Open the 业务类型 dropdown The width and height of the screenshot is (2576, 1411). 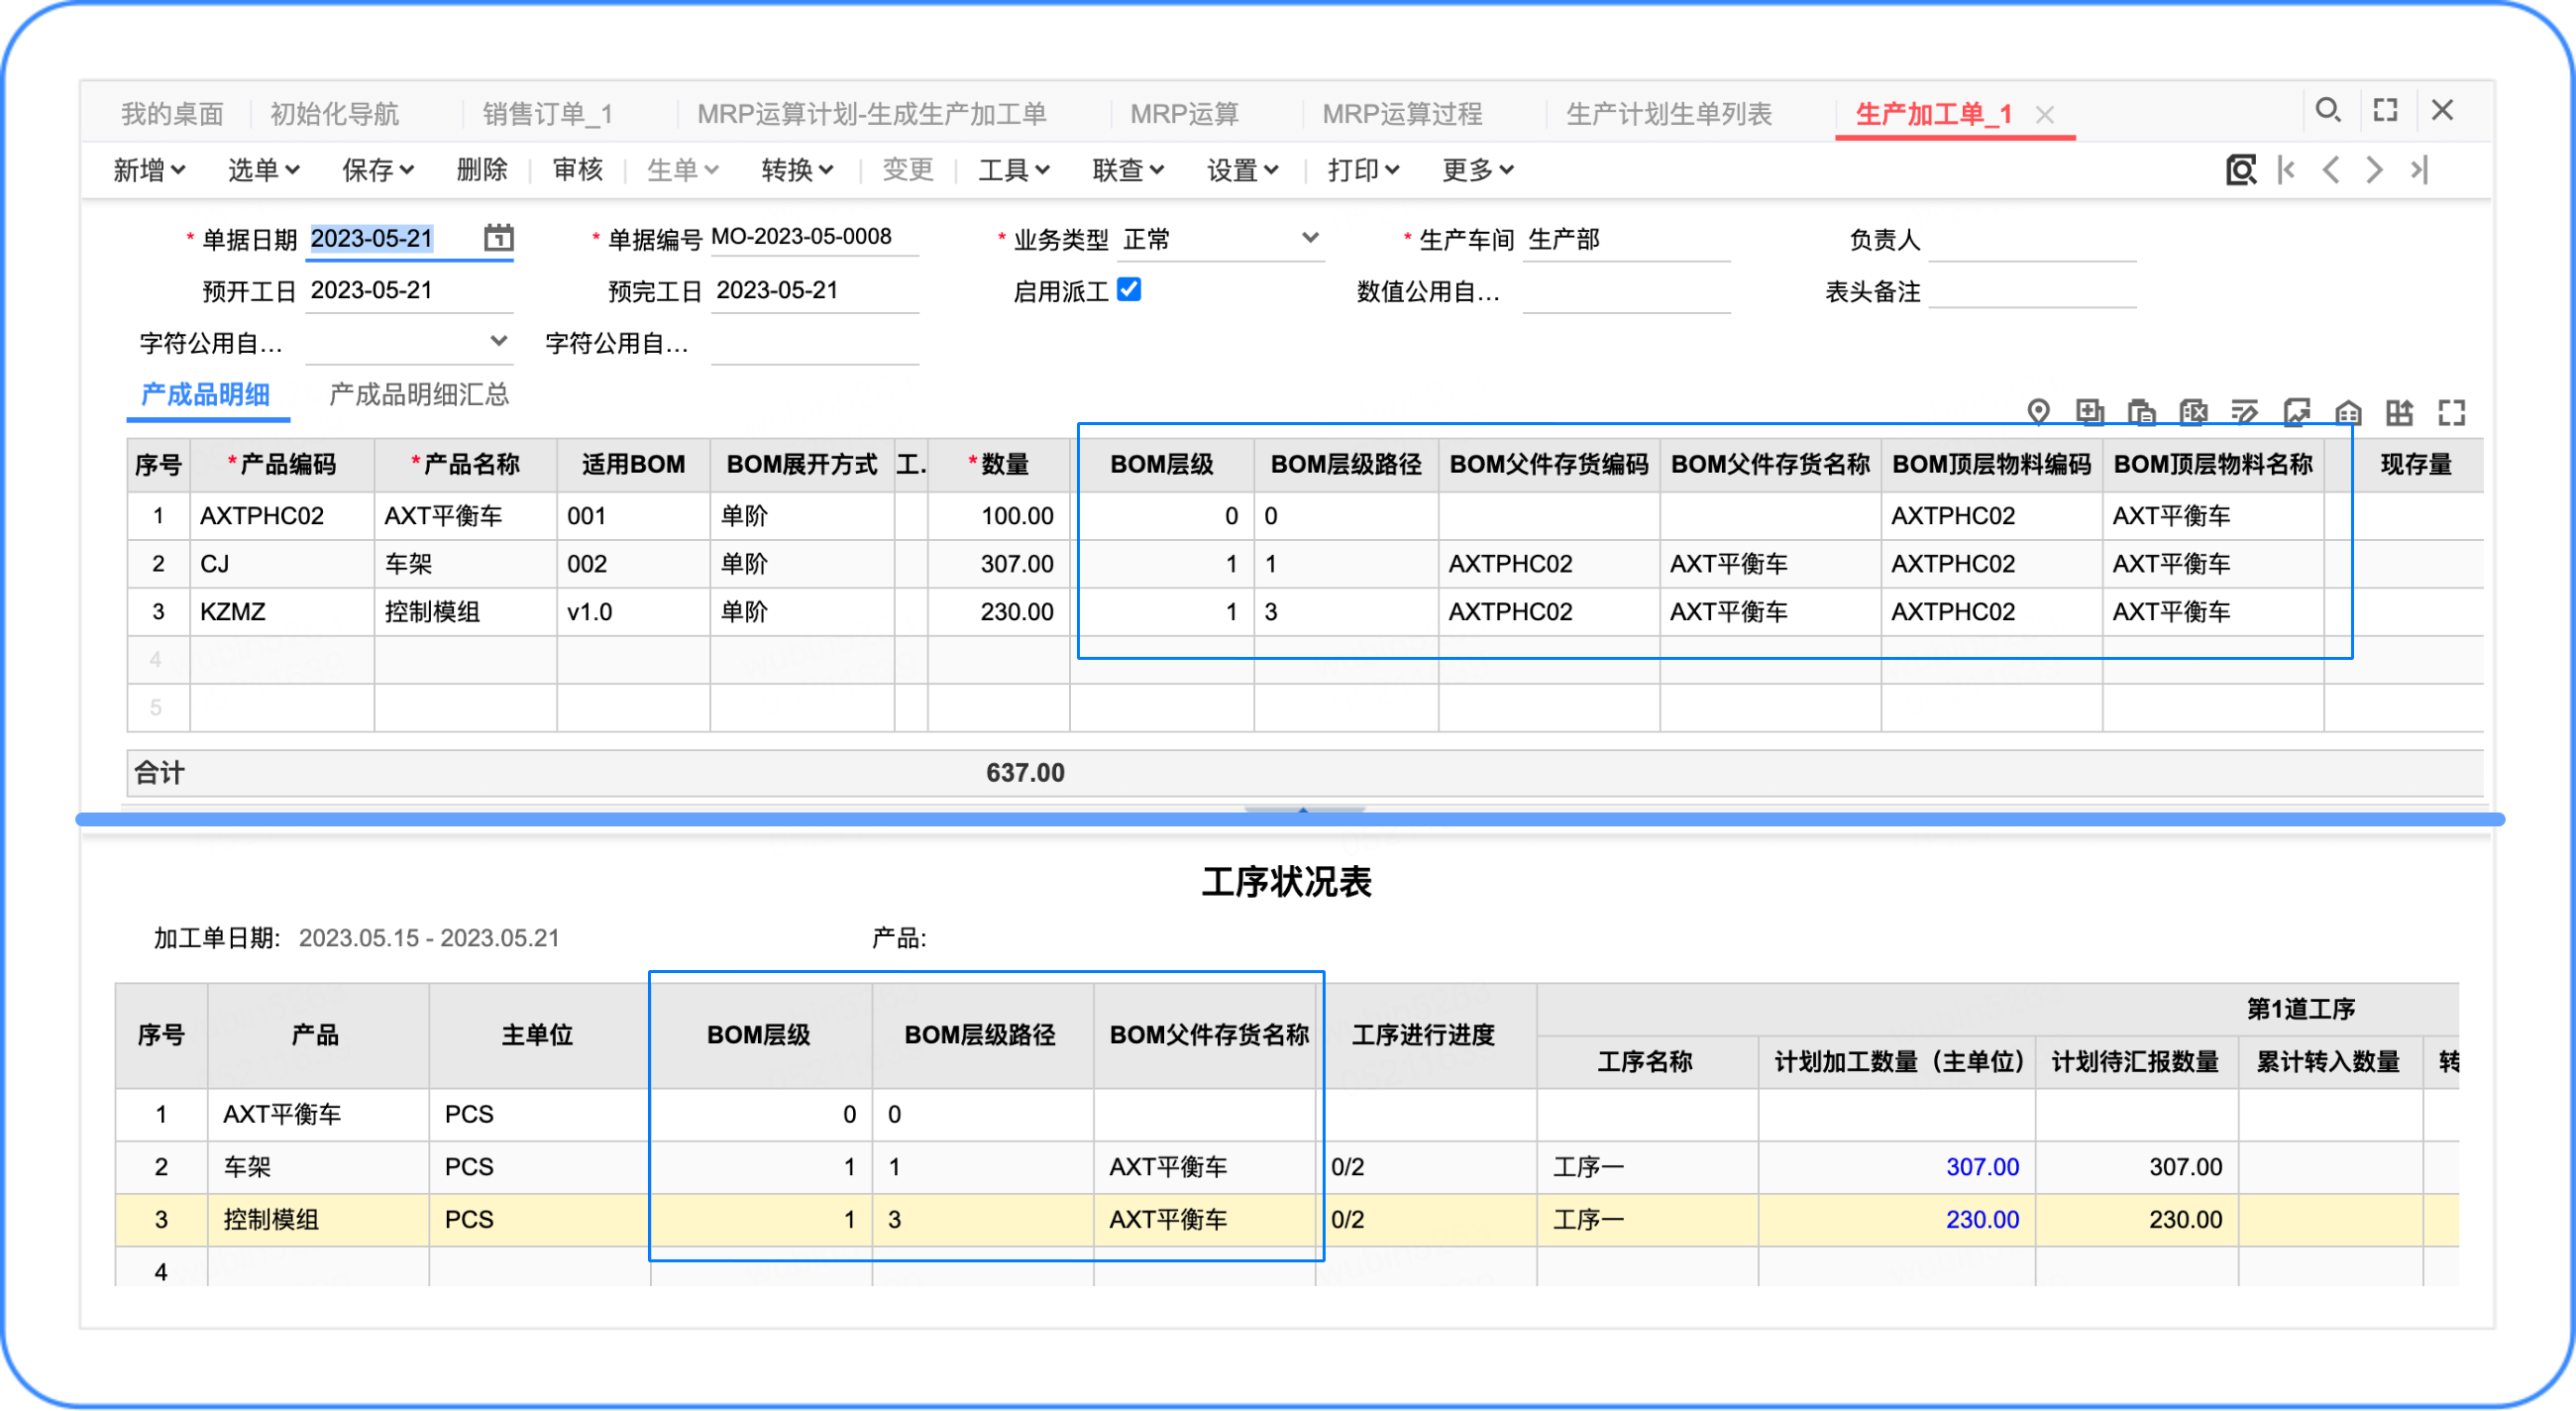[1309, 238]
